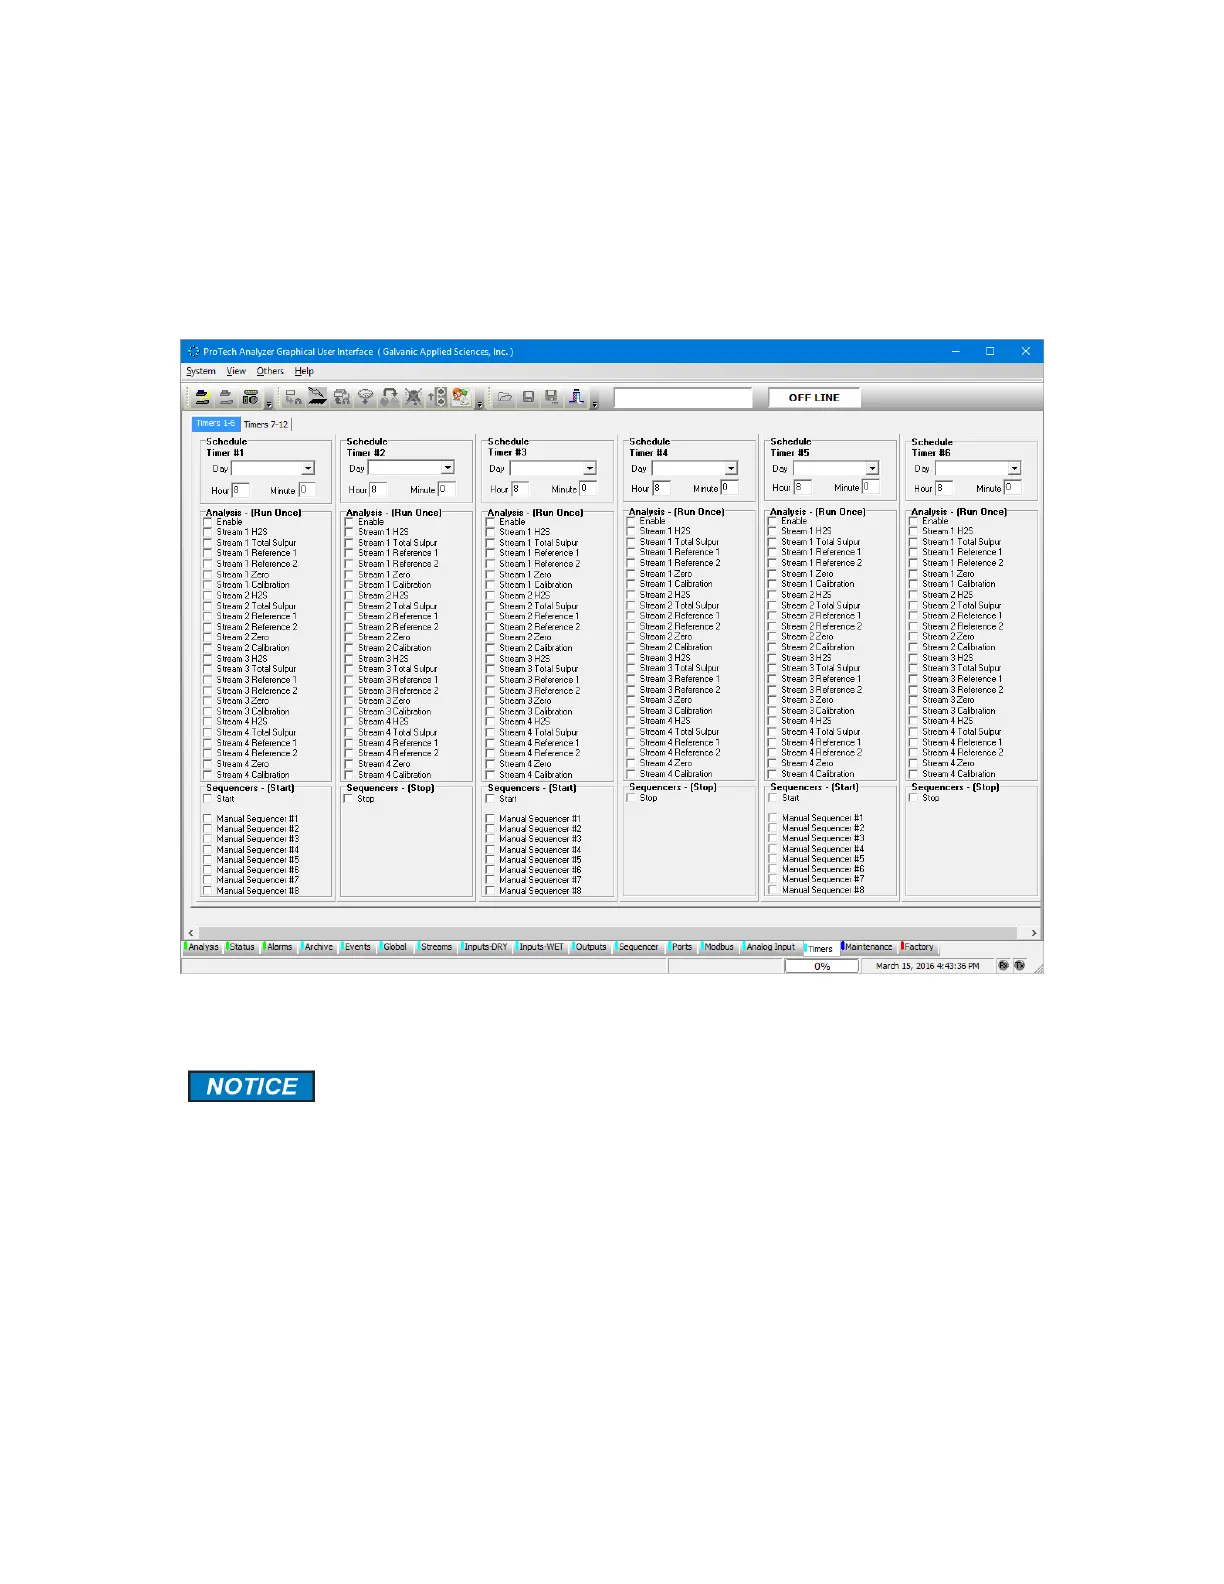Open the Day dropdown for Timer #6
The height and width of the screenshot is (1584, 1224).
click(1014, 468)
